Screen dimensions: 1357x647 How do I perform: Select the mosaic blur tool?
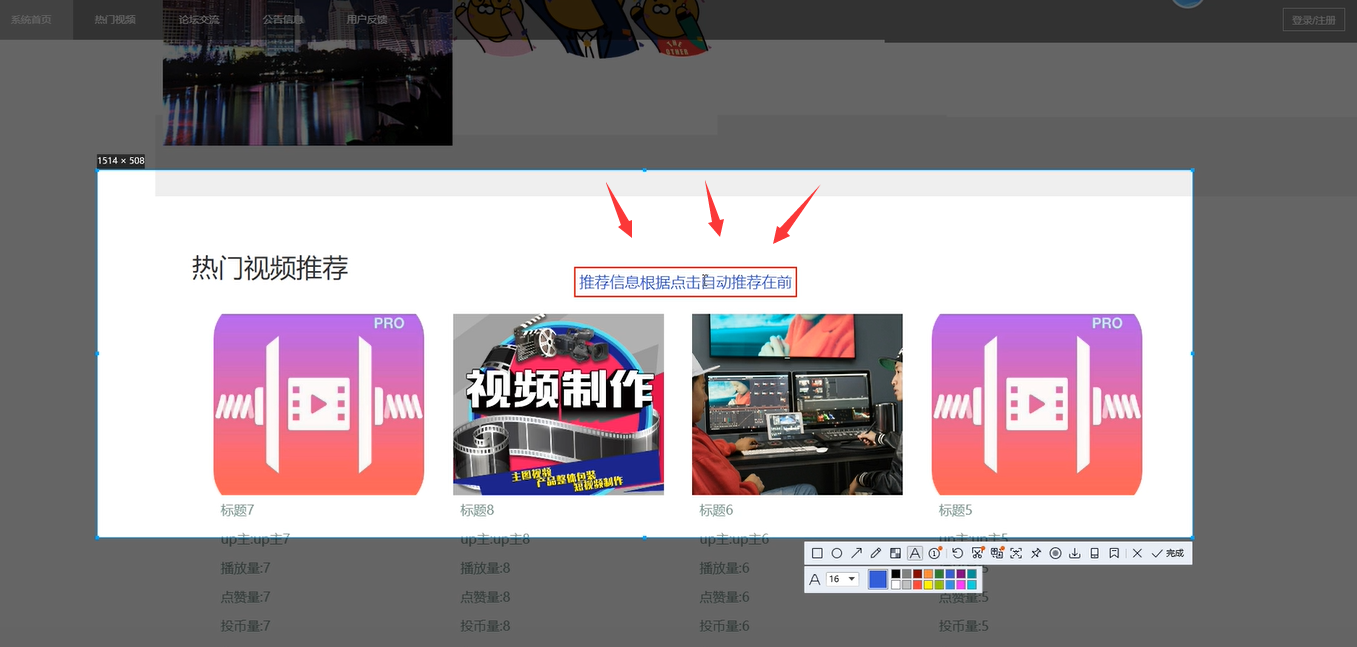click(x=895, y=553)
